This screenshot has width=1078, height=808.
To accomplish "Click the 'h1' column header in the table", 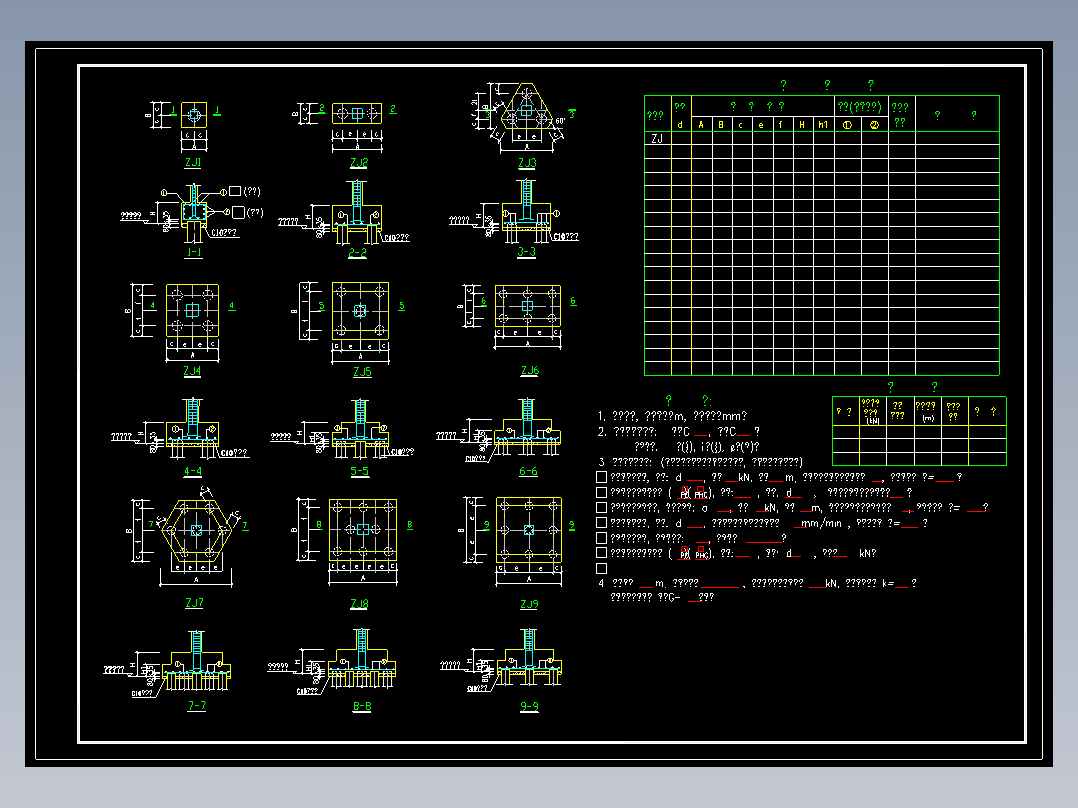I will tap(823, 124).
